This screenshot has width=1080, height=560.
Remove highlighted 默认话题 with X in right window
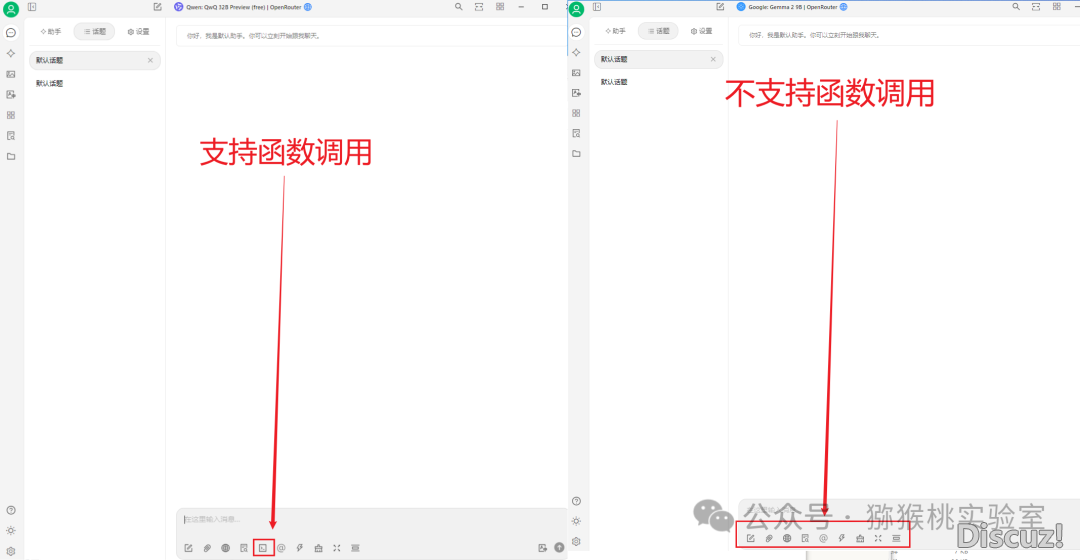tap(713, 59)
